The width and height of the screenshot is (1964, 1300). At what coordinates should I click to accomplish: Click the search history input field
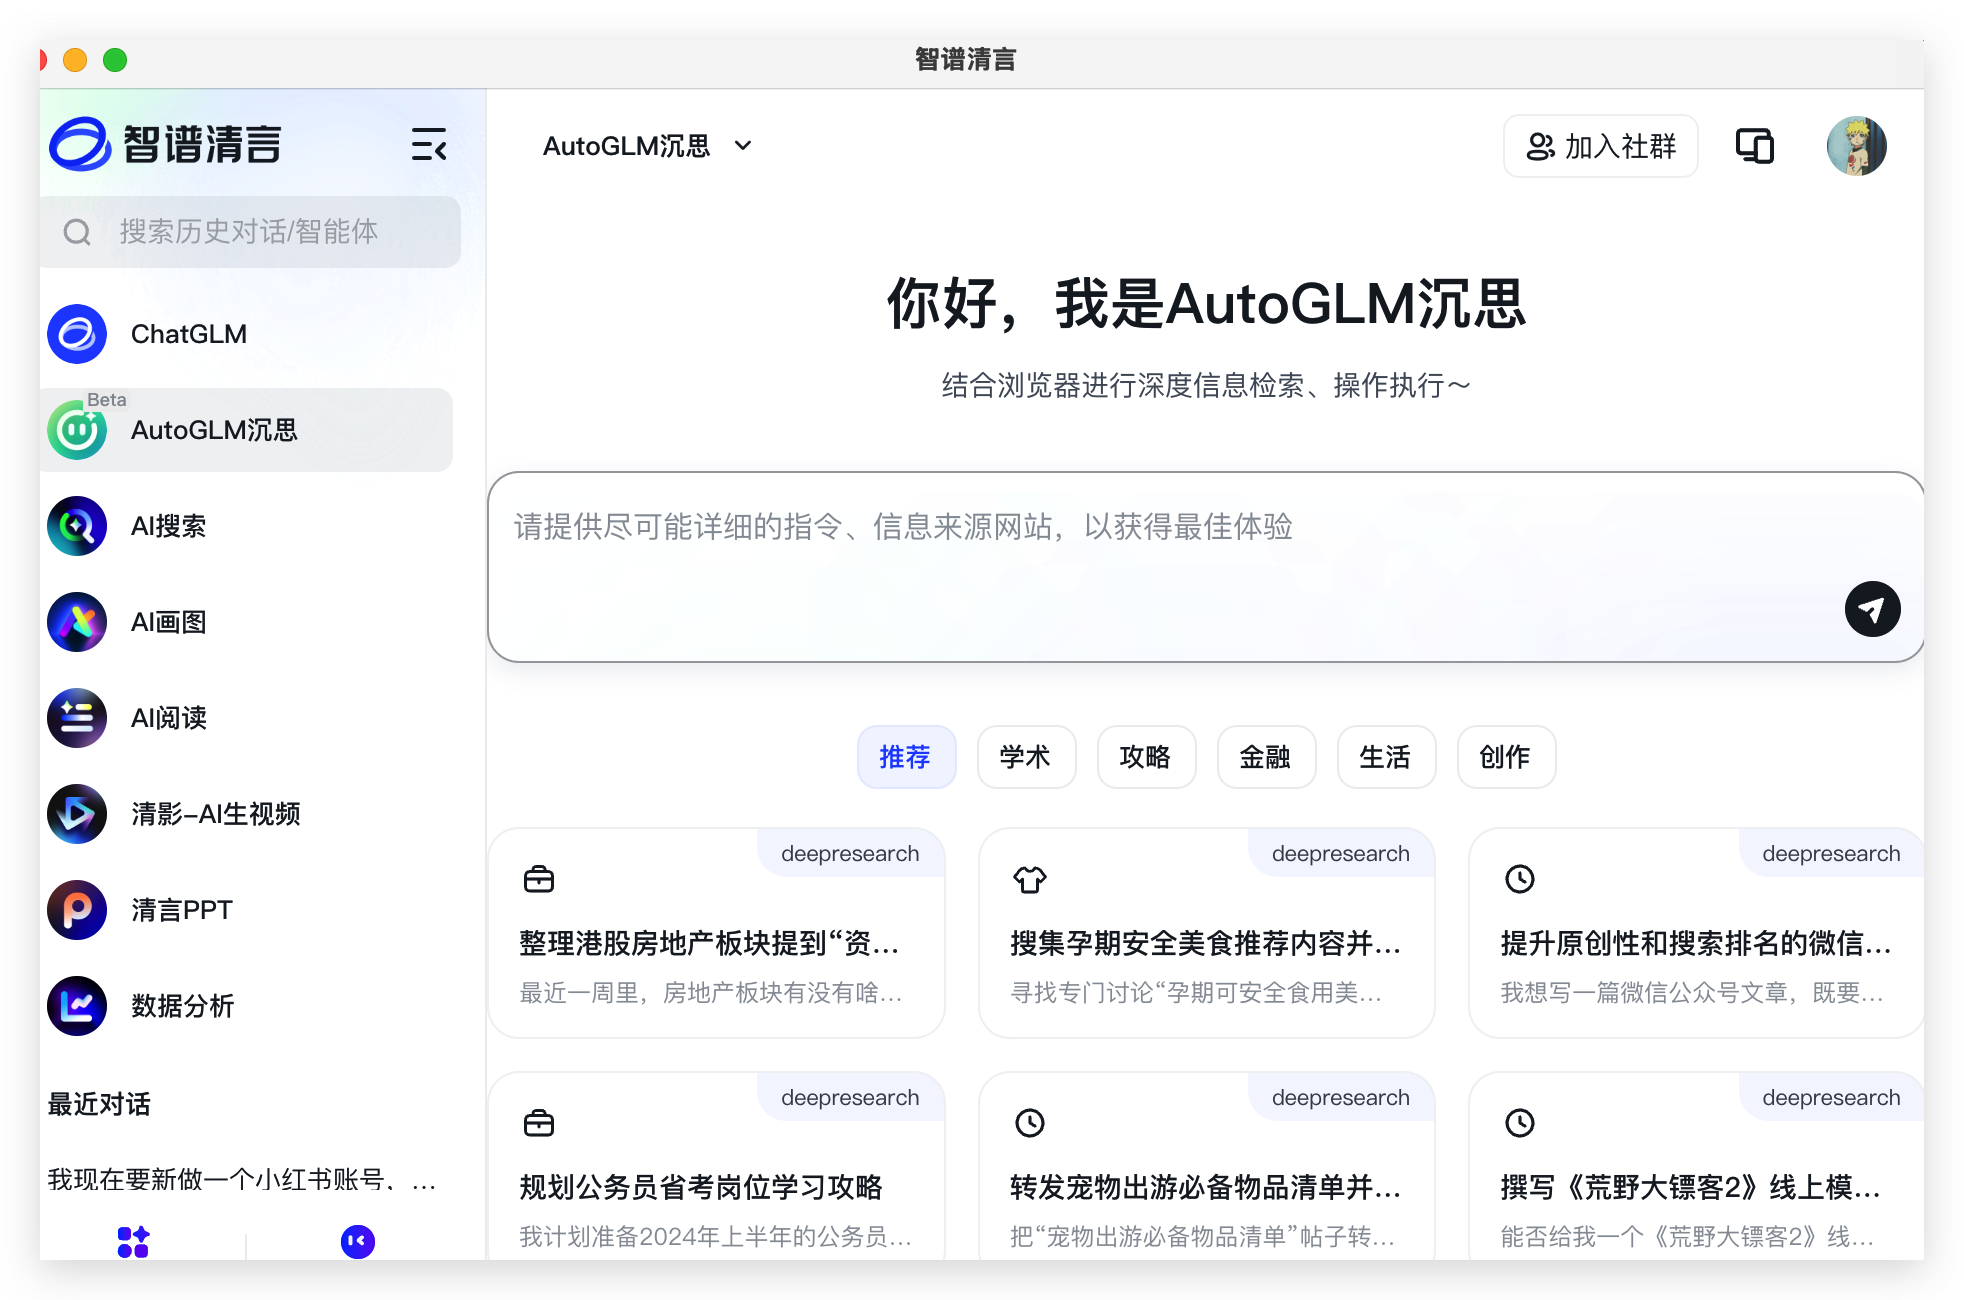(250, 232)
